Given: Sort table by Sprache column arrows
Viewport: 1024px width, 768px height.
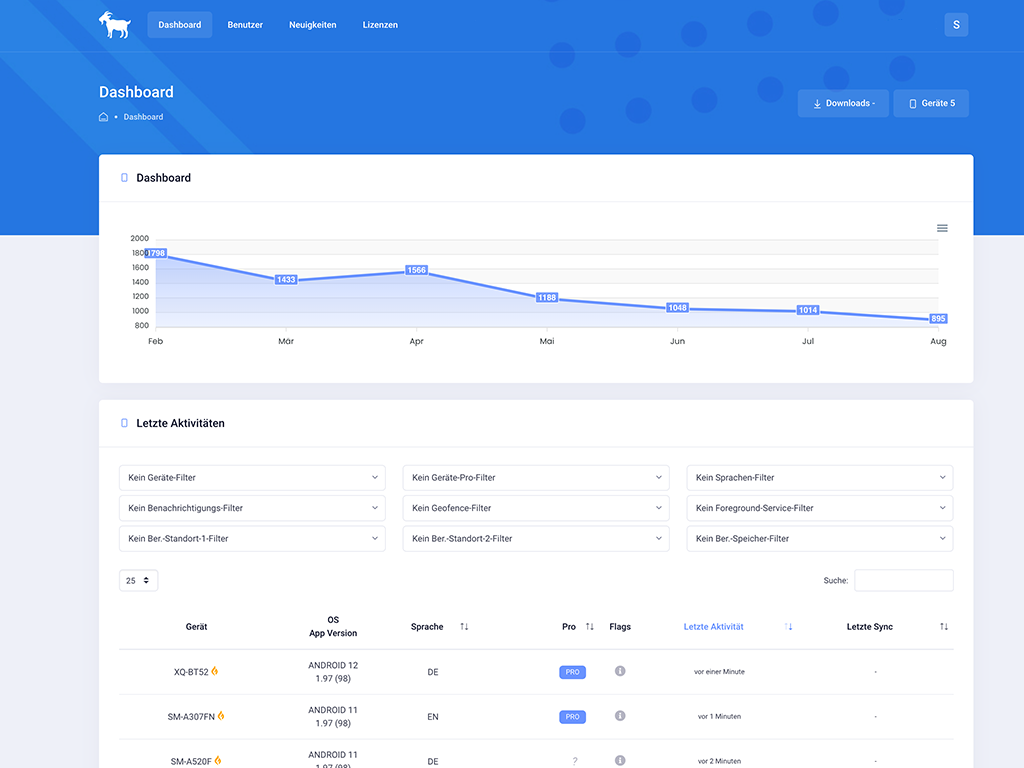Looking at the screenshot, I should 464,627.
